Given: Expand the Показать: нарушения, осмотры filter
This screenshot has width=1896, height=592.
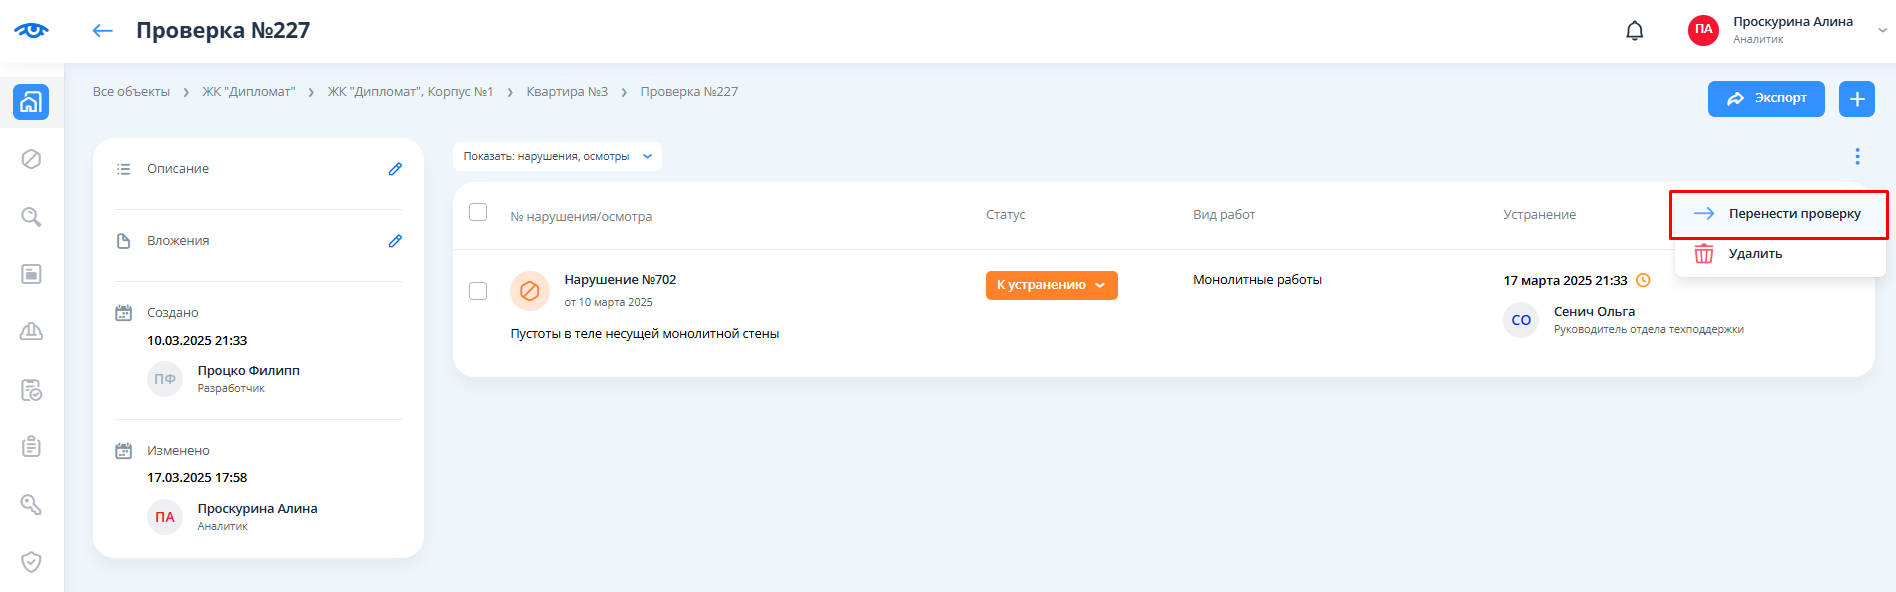Looking at the screenshot, I should pos(557,157).
